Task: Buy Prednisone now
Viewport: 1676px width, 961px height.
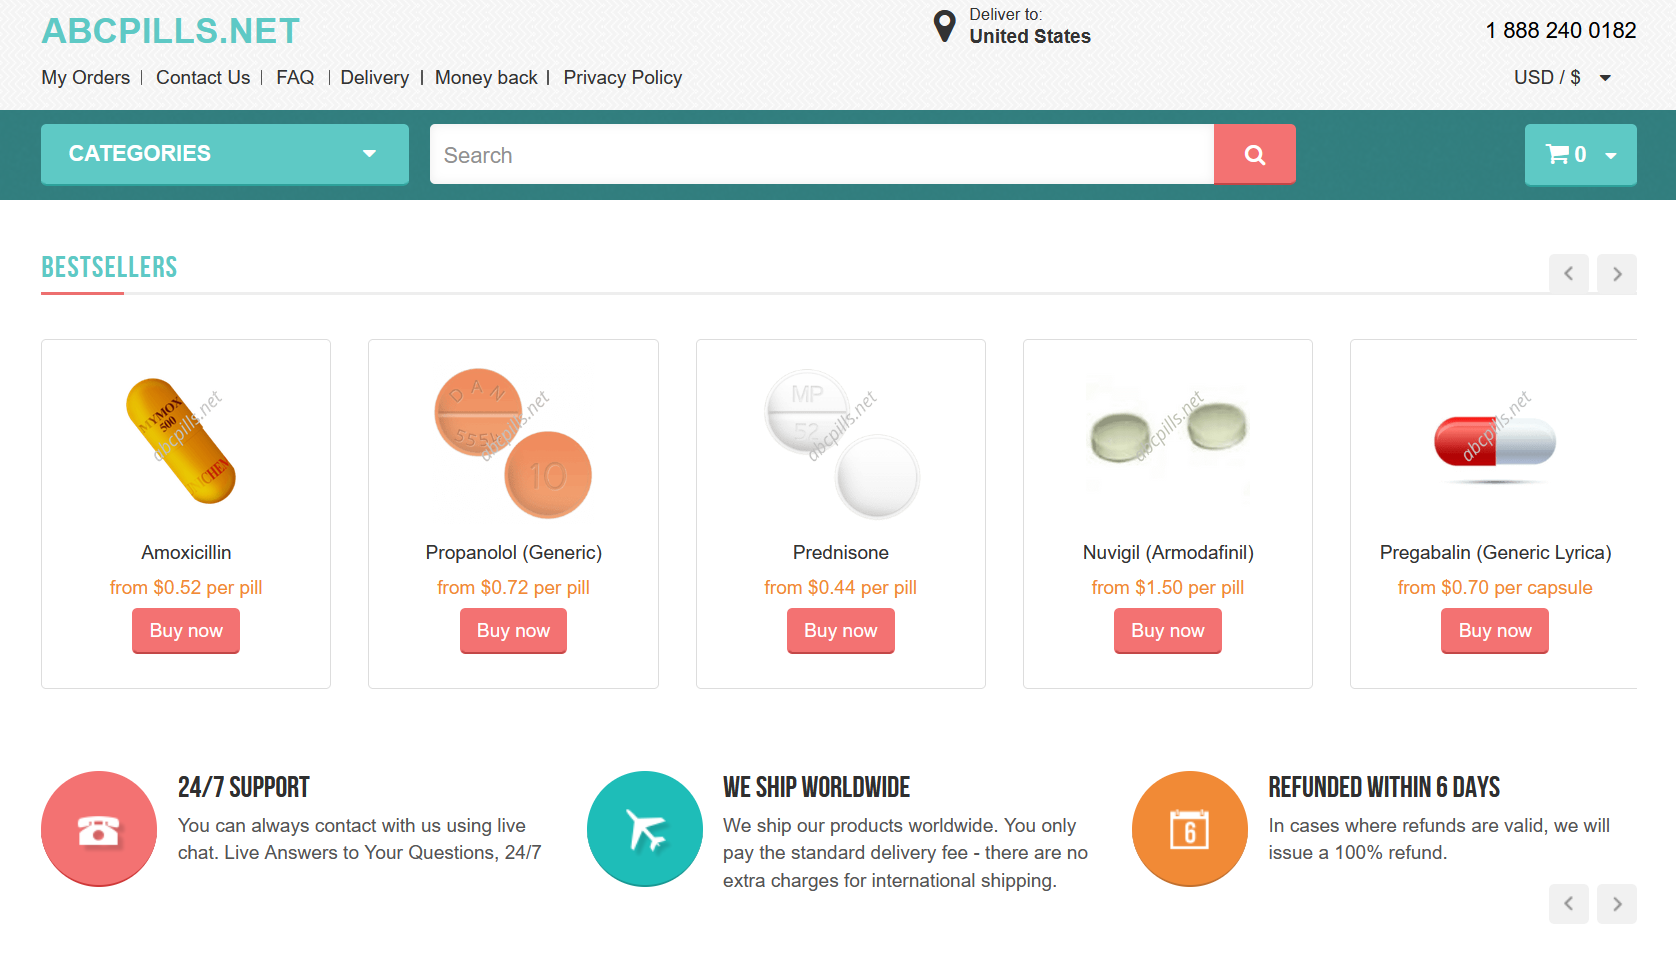Action: pyautogui.click(x=841, y=631)
